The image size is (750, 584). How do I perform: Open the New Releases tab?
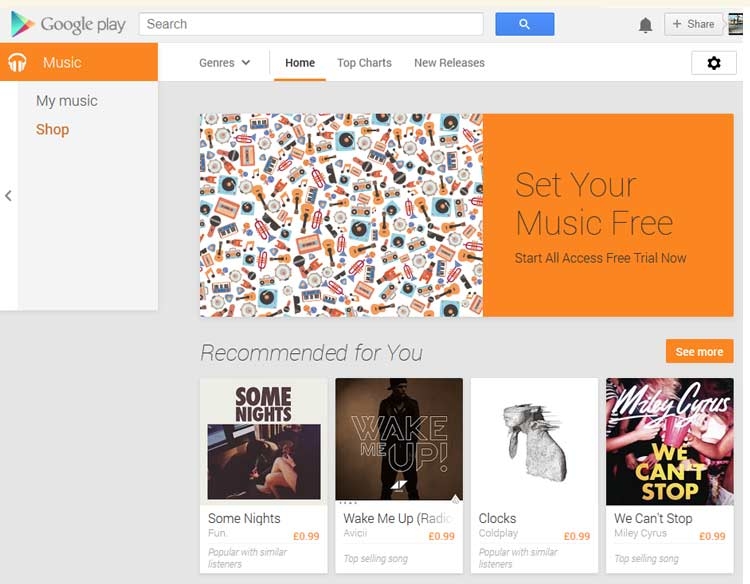[x=449, y=63]
